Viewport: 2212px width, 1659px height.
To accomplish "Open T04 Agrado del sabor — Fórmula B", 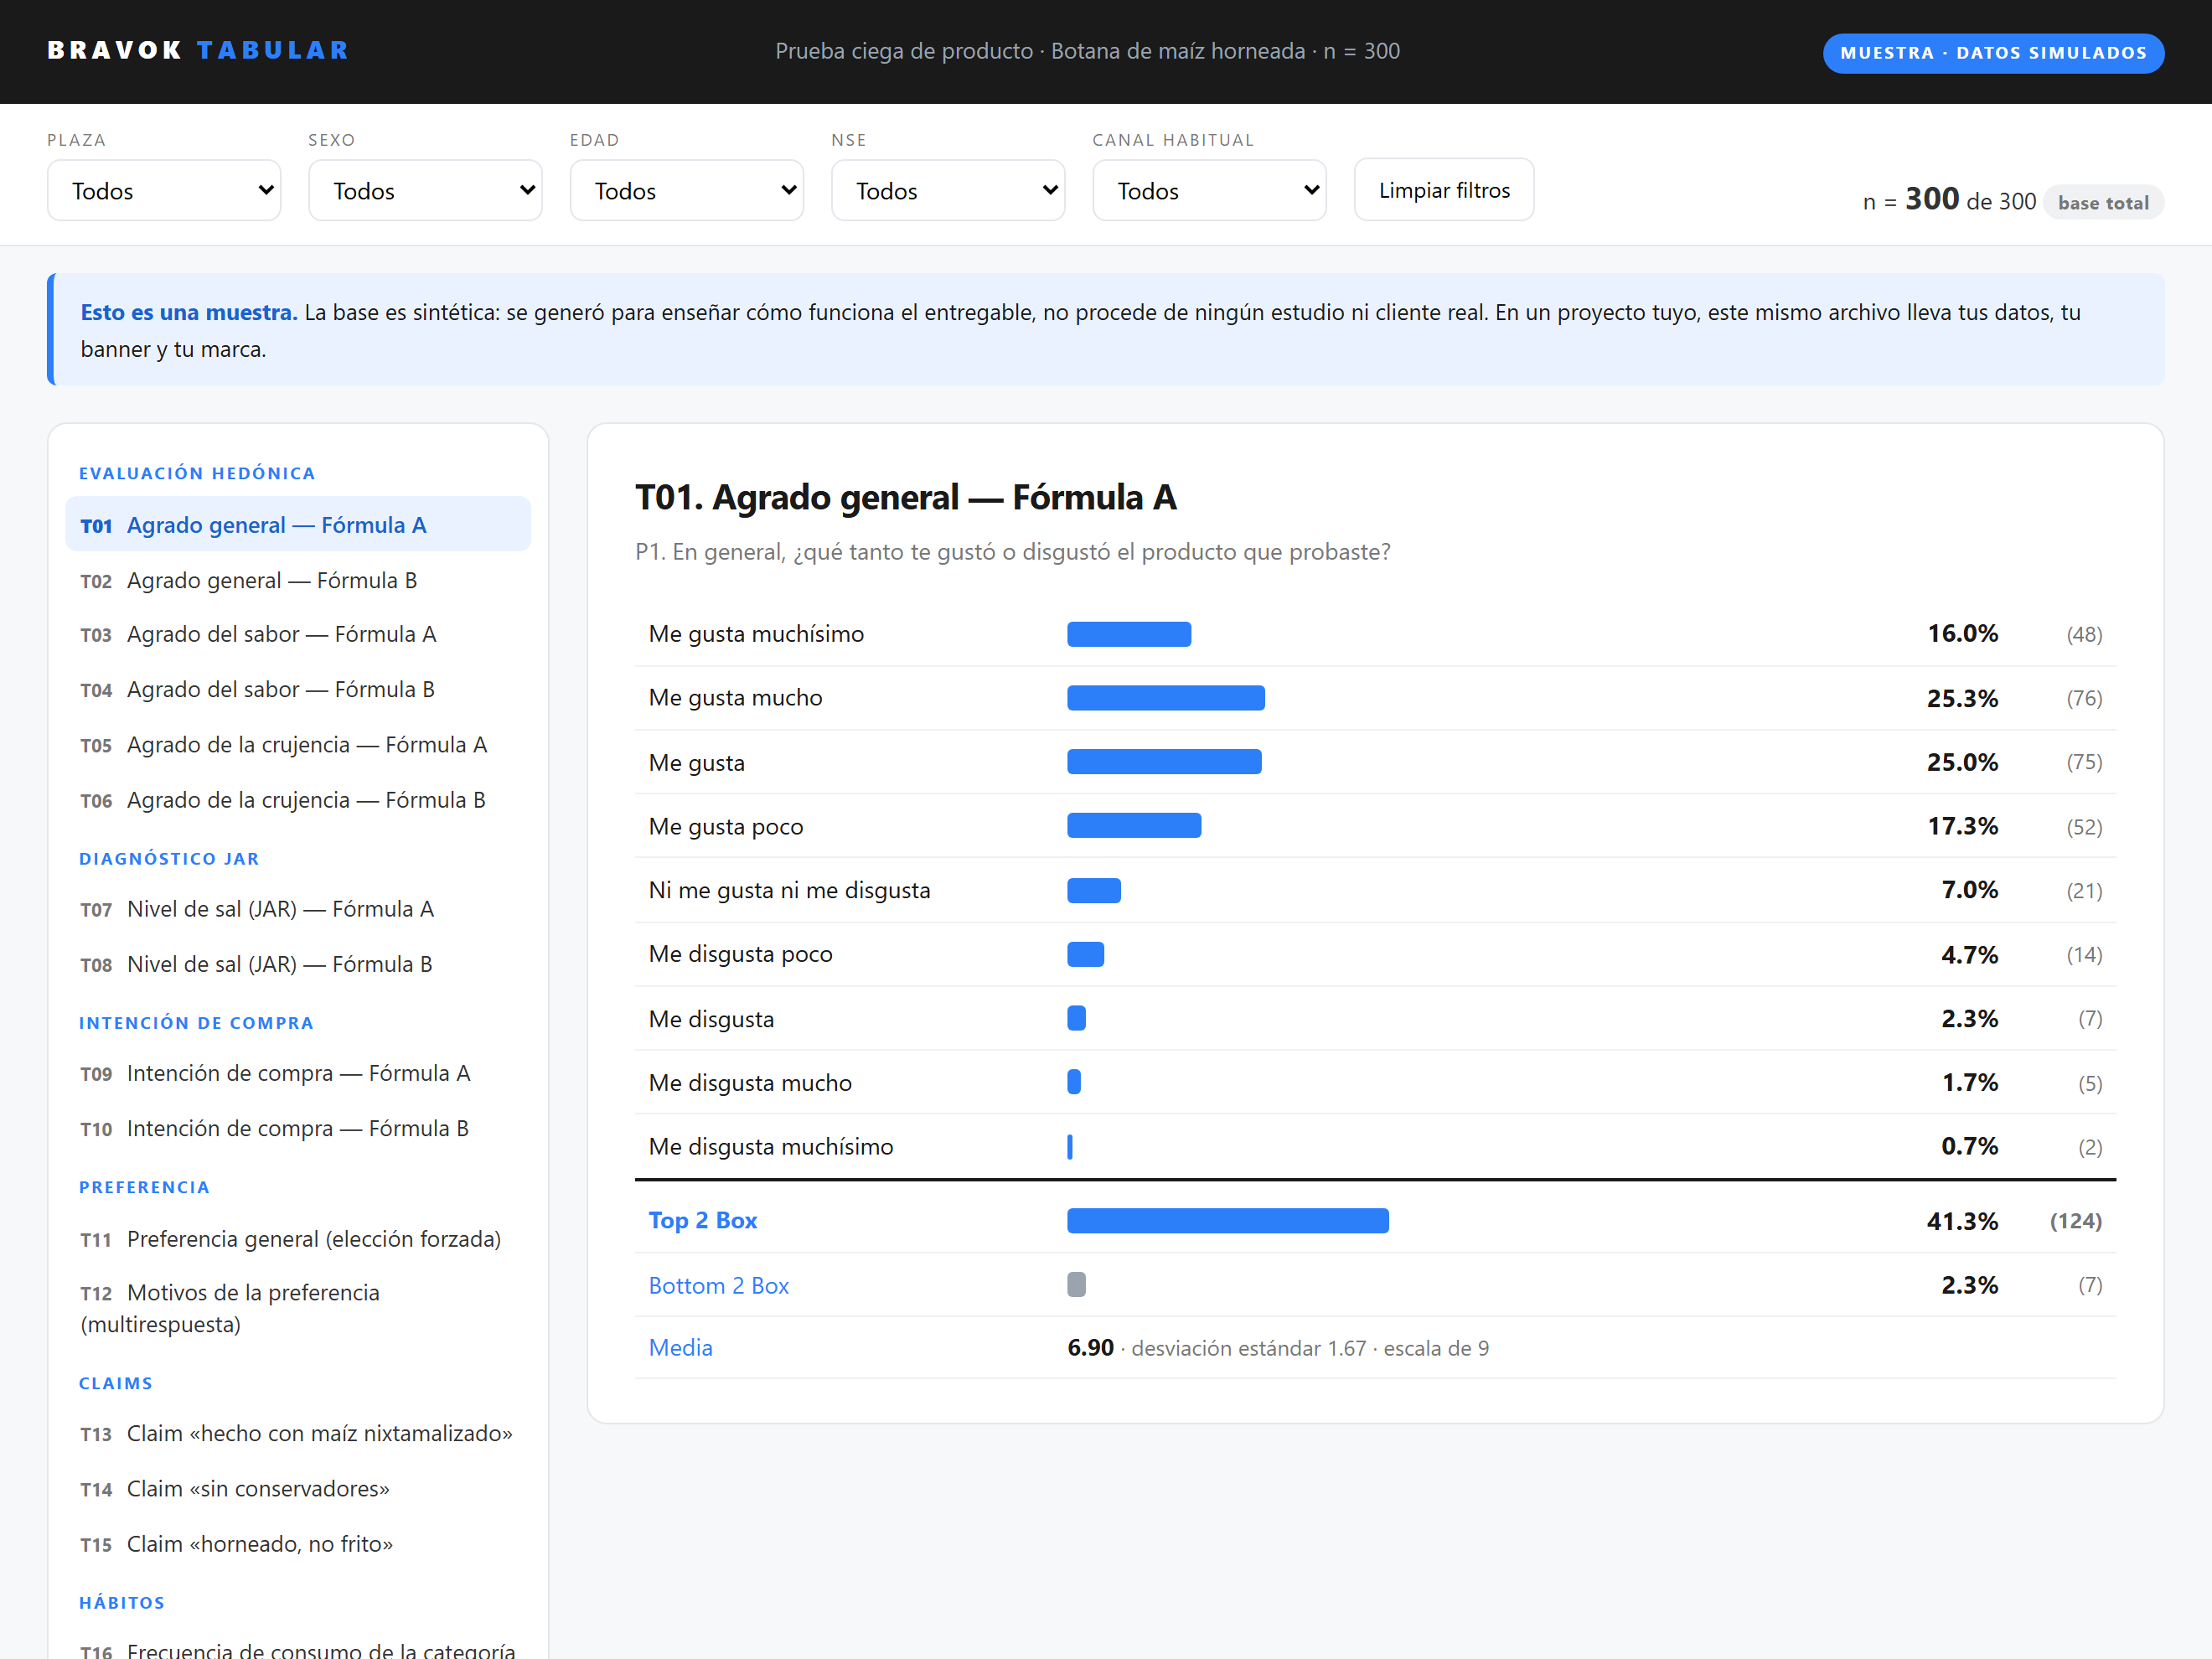I will [298, 689].
